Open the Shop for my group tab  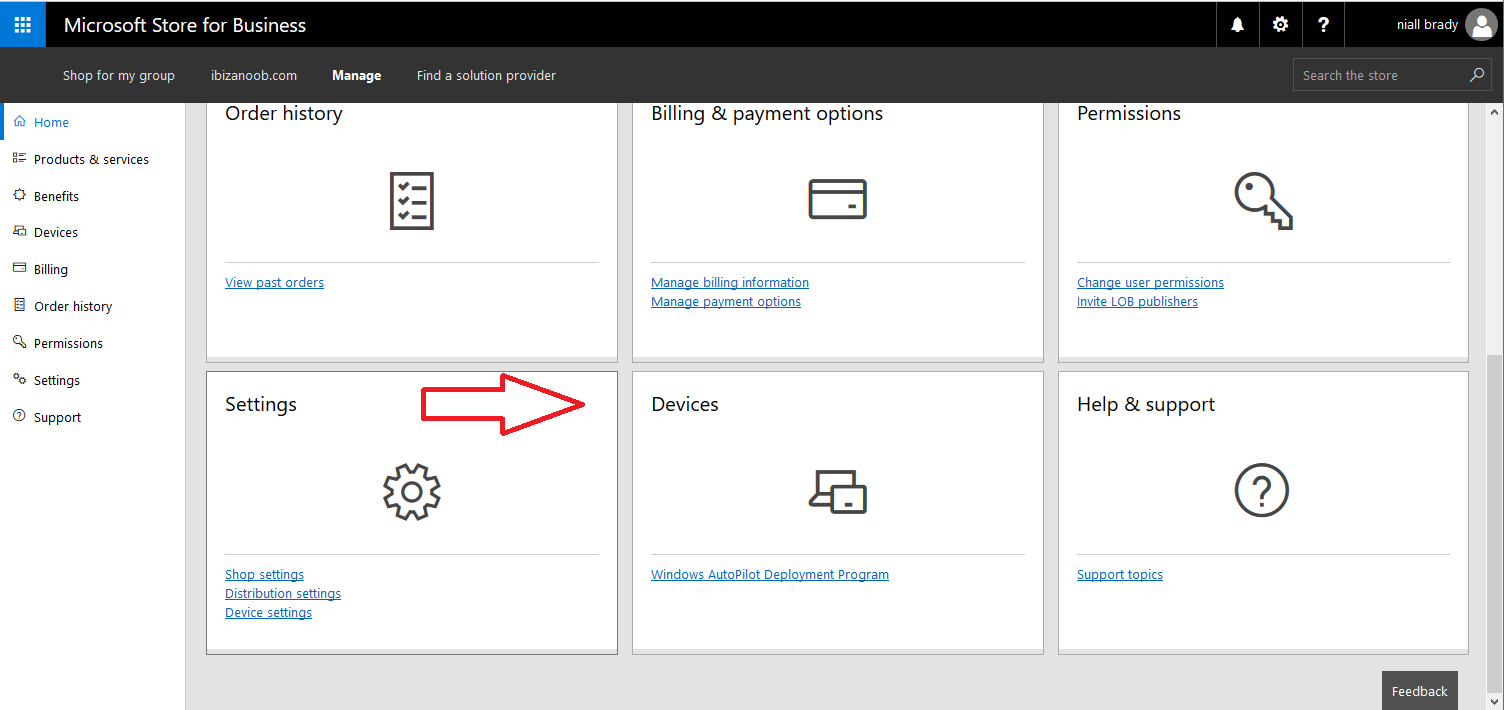pyautogui.click(x=119, y=75)
